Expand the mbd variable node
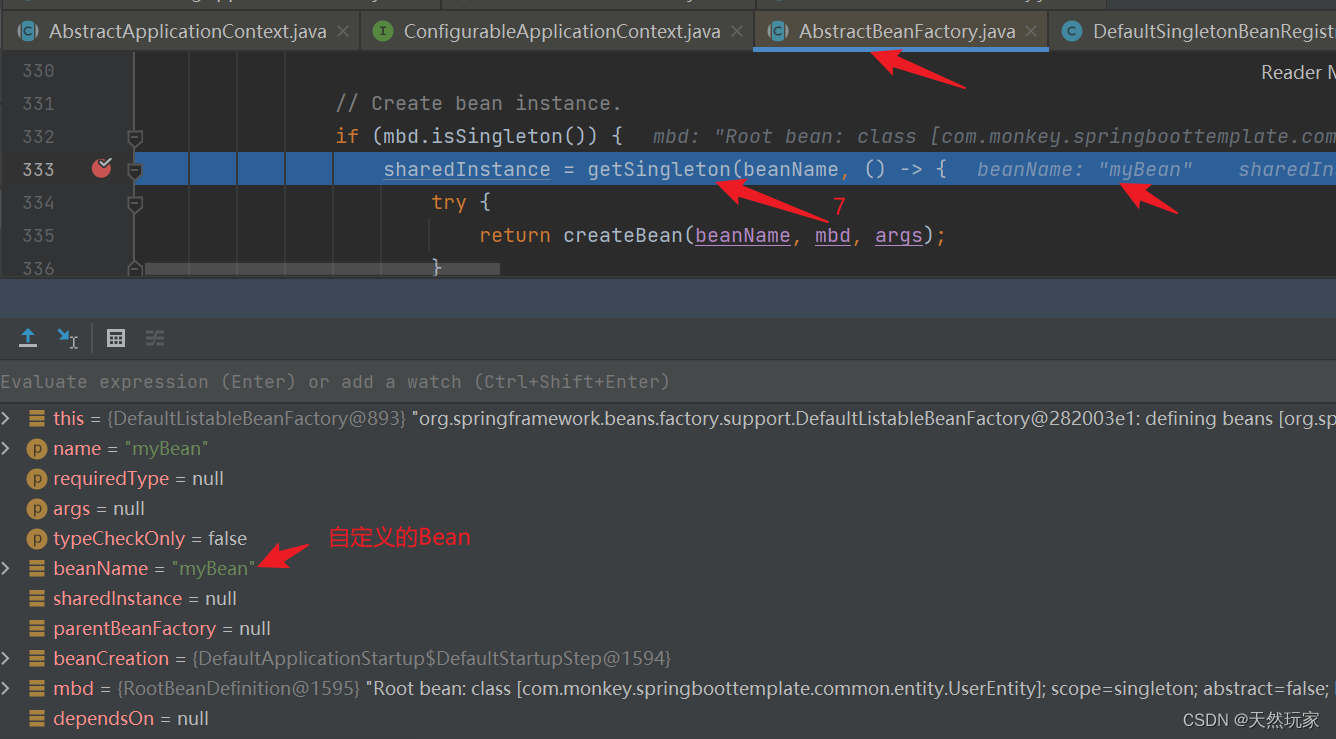 [7, 688]
